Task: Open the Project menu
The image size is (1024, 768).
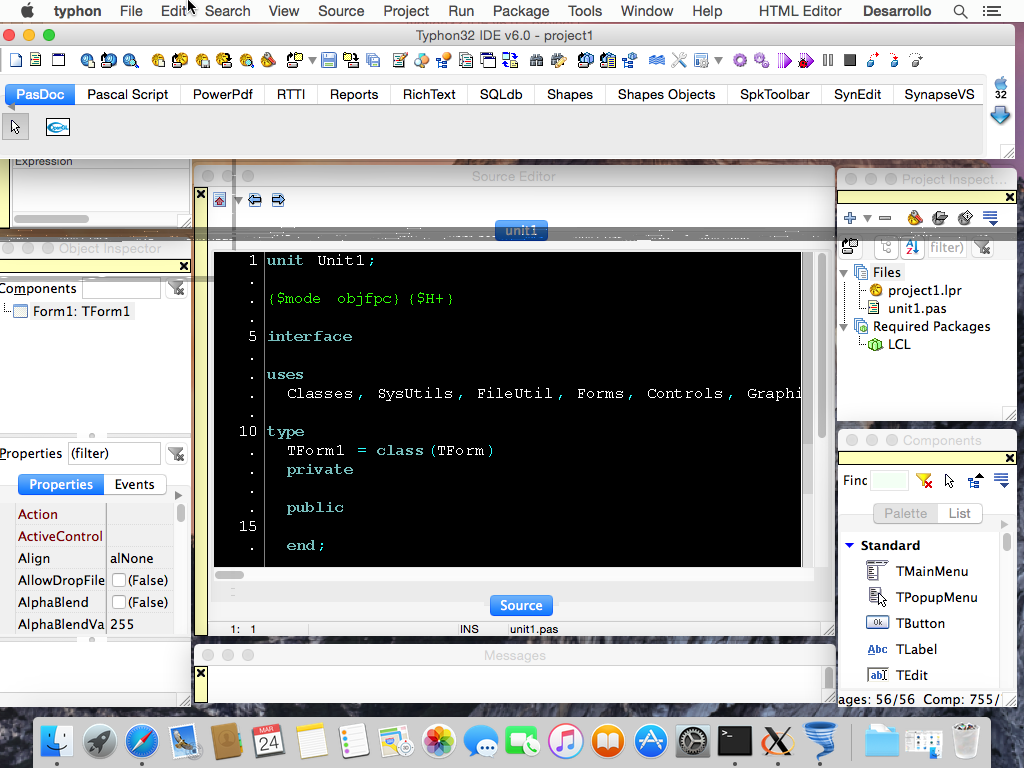Action: 406,11
